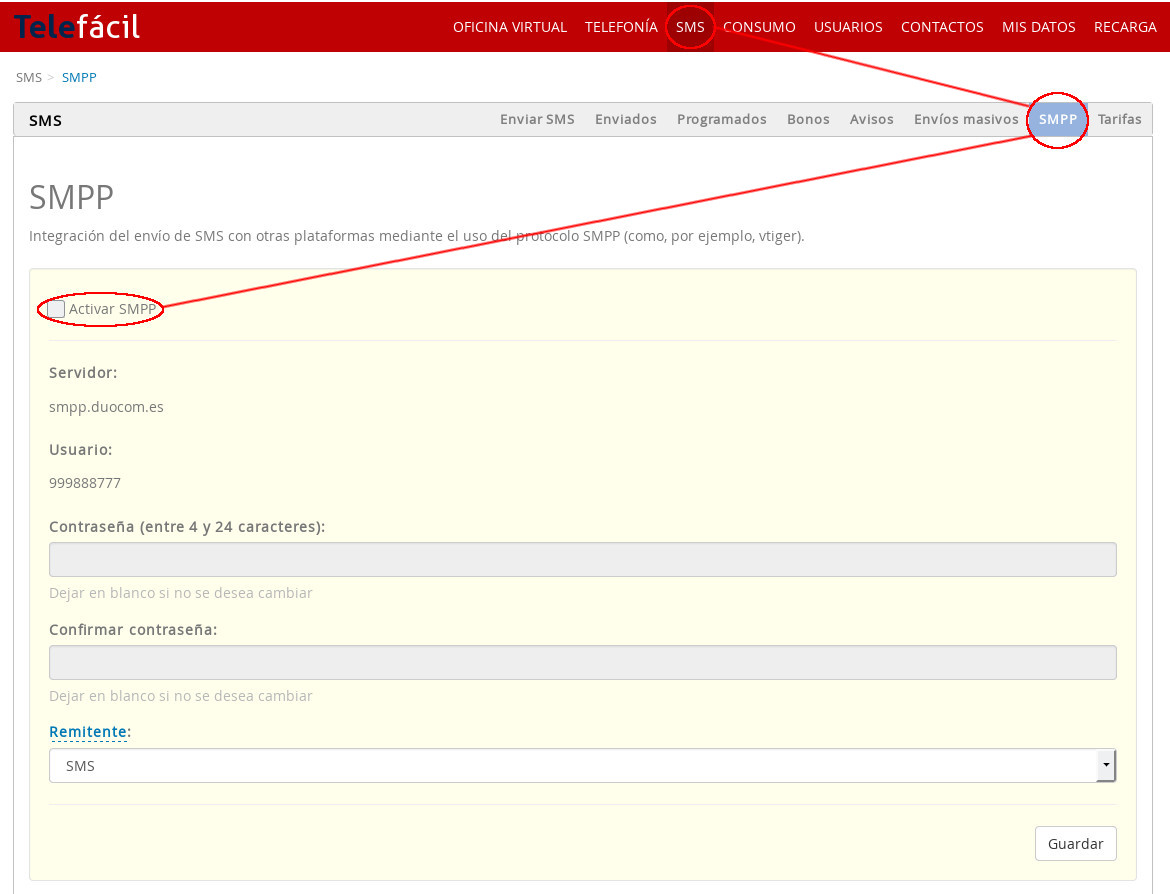Click the Telefácil logo

(77, 26)
